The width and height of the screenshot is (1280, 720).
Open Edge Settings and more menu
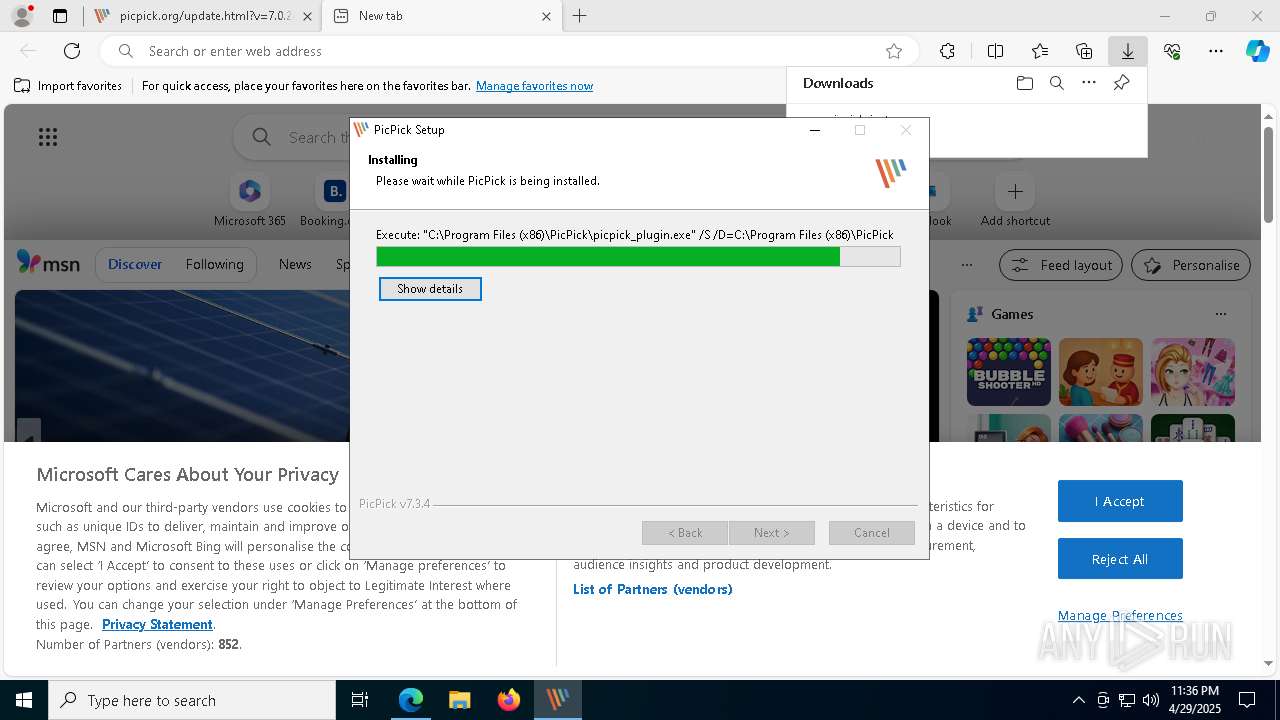point(1216,51)
